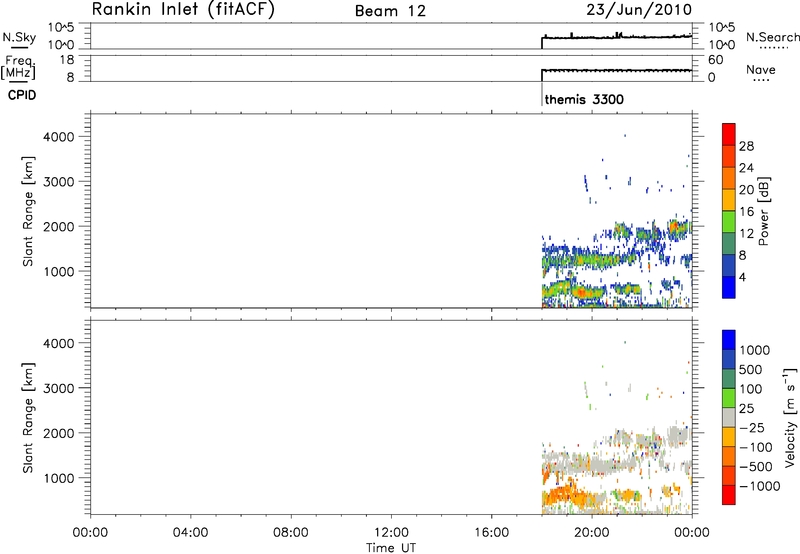
Task: Click the 'Velocity [m s⁻¹]' color bar label
Action: tap(789, 417)
